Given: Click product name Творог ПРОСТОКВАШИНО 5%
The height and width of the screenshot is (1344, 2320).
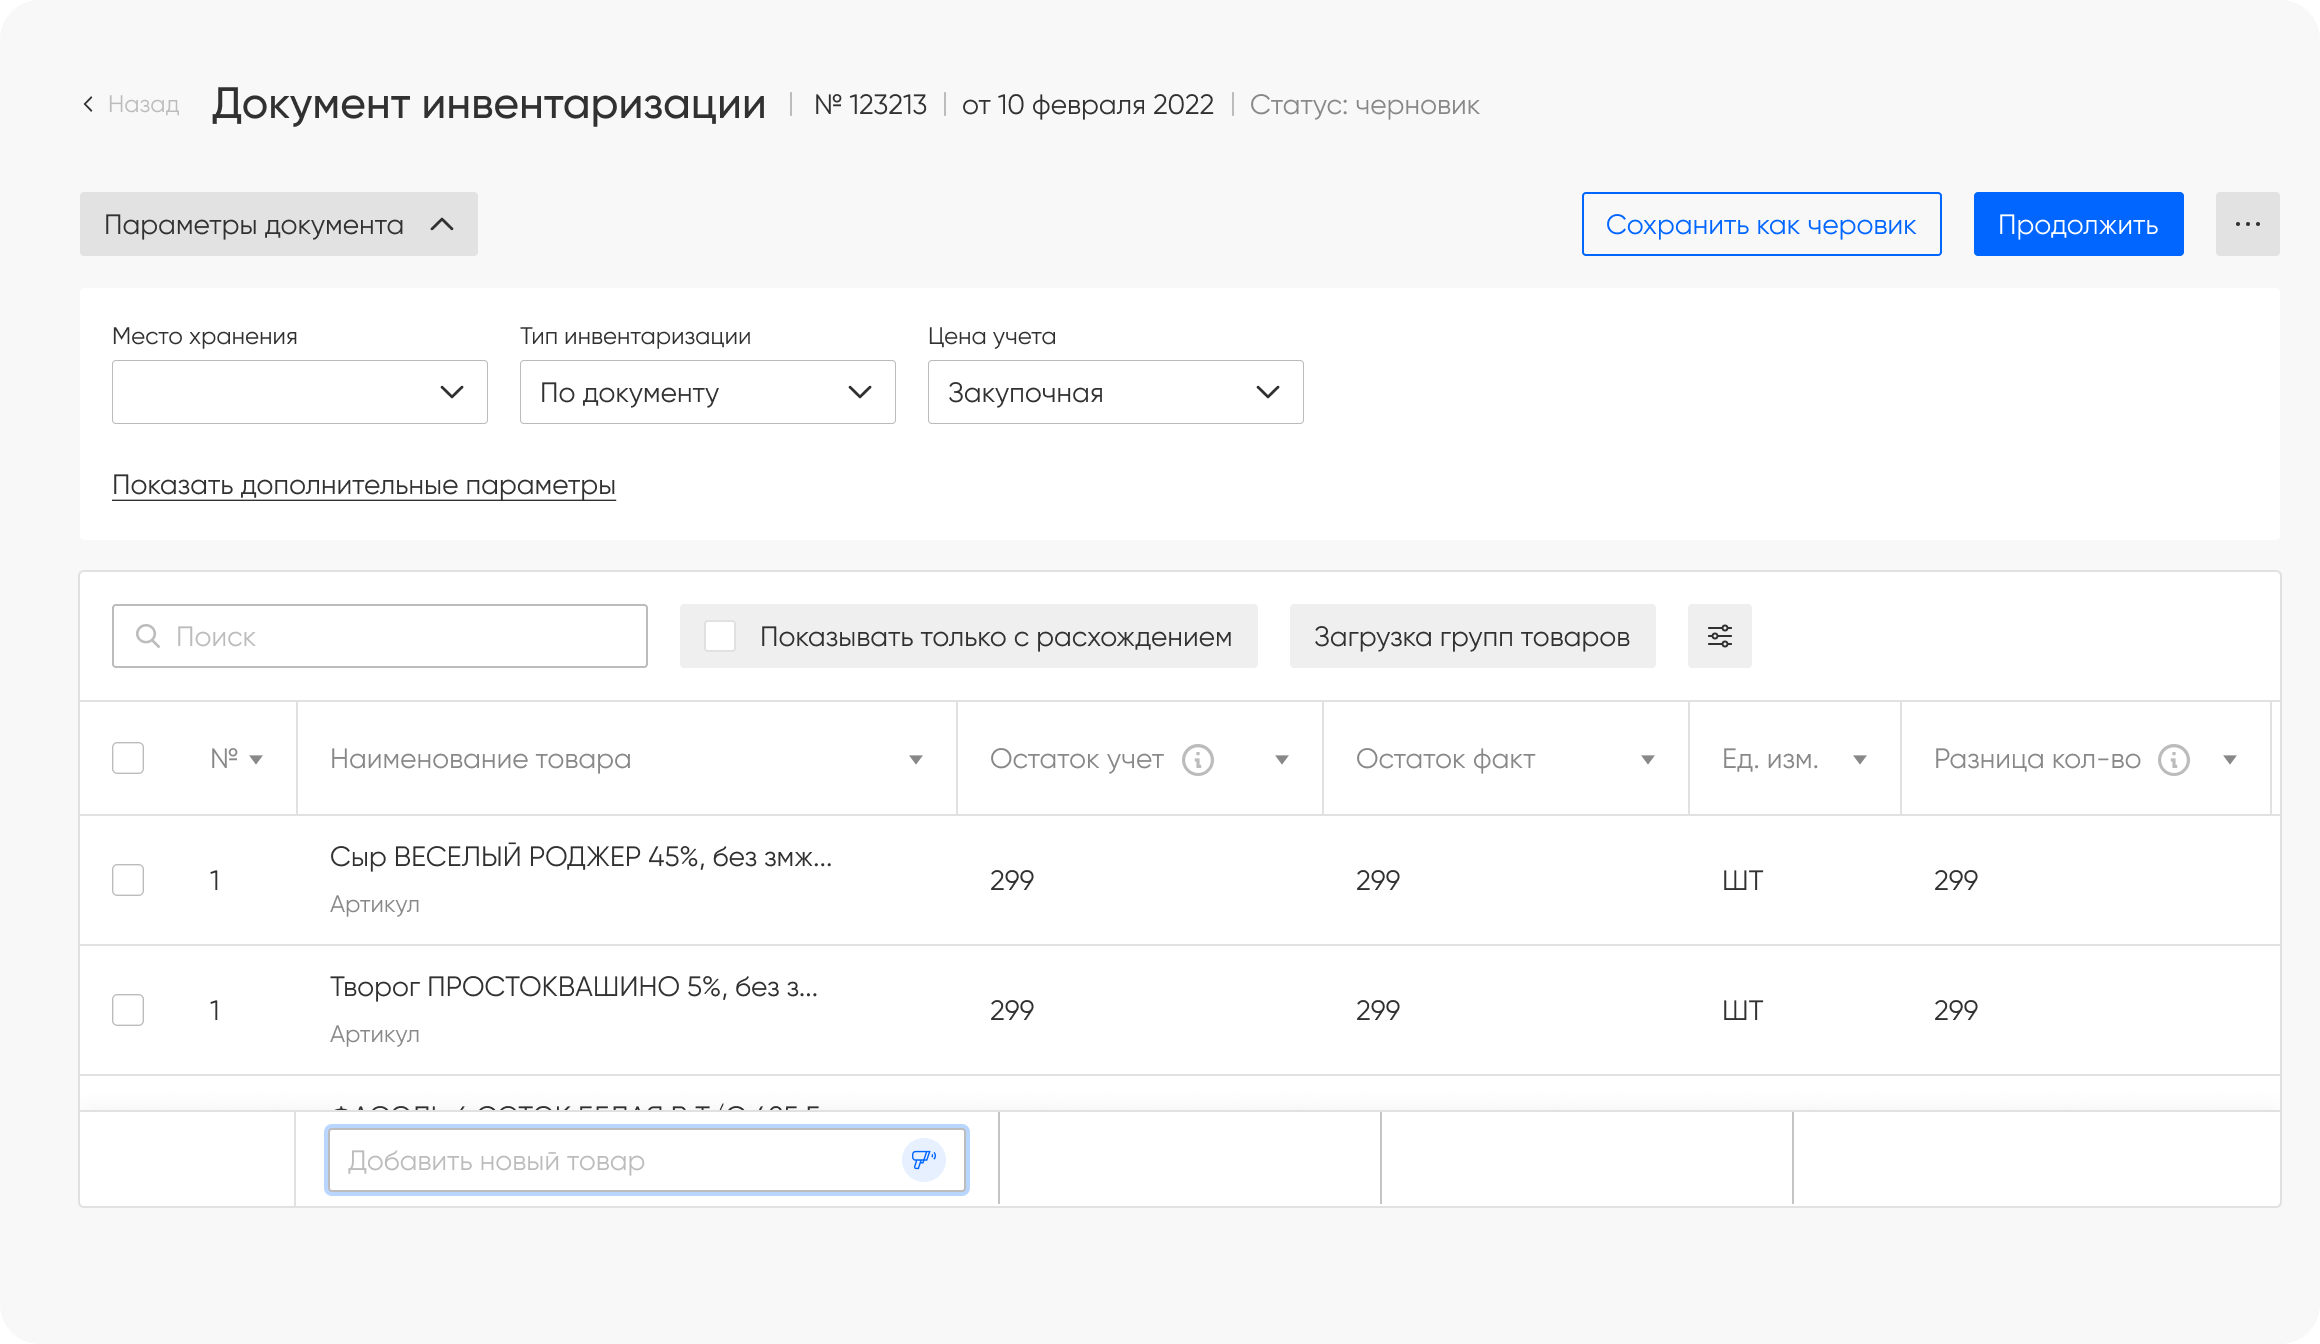Looking at the screenshot, I should coord(574,987).
